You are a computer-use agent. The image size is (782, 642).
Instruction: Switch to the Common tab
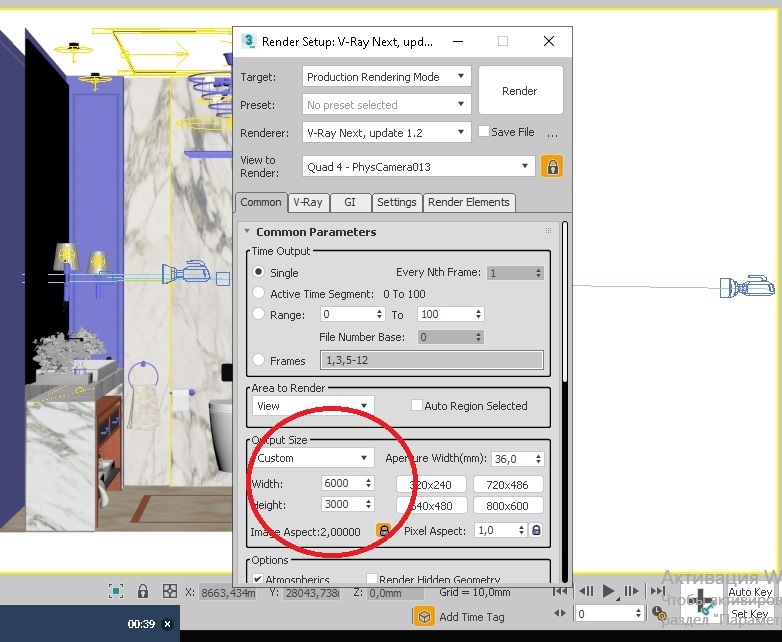[261, 202]
